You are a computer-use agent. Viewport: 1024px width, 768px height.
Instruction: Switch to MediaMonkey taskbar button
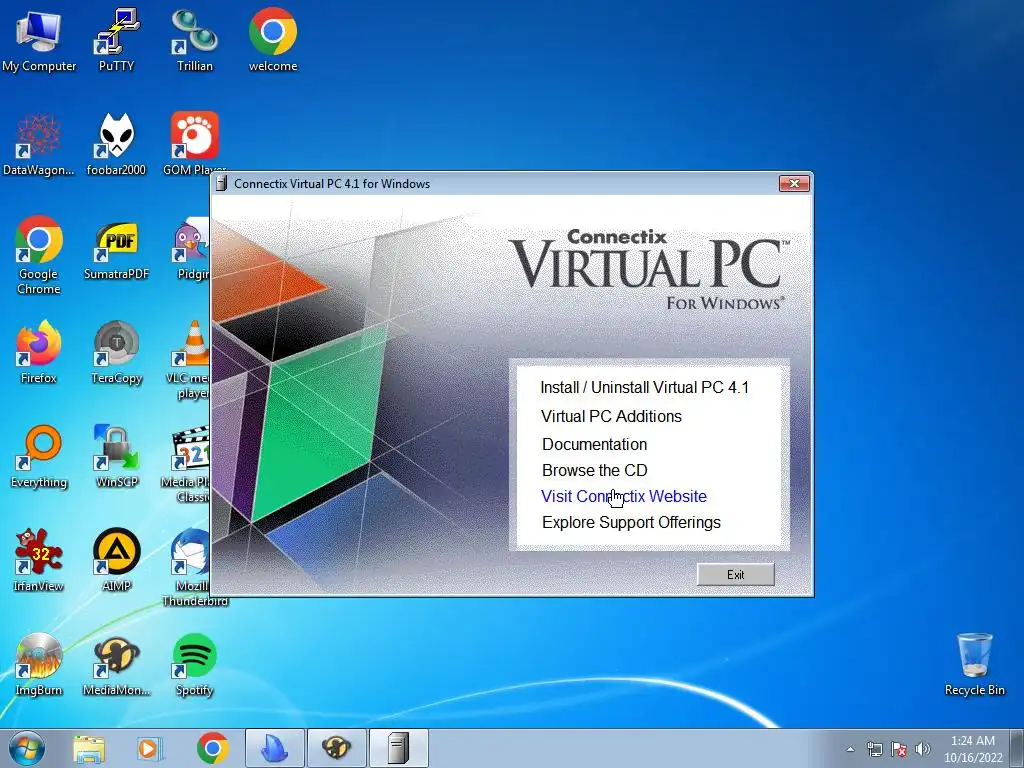337,748
